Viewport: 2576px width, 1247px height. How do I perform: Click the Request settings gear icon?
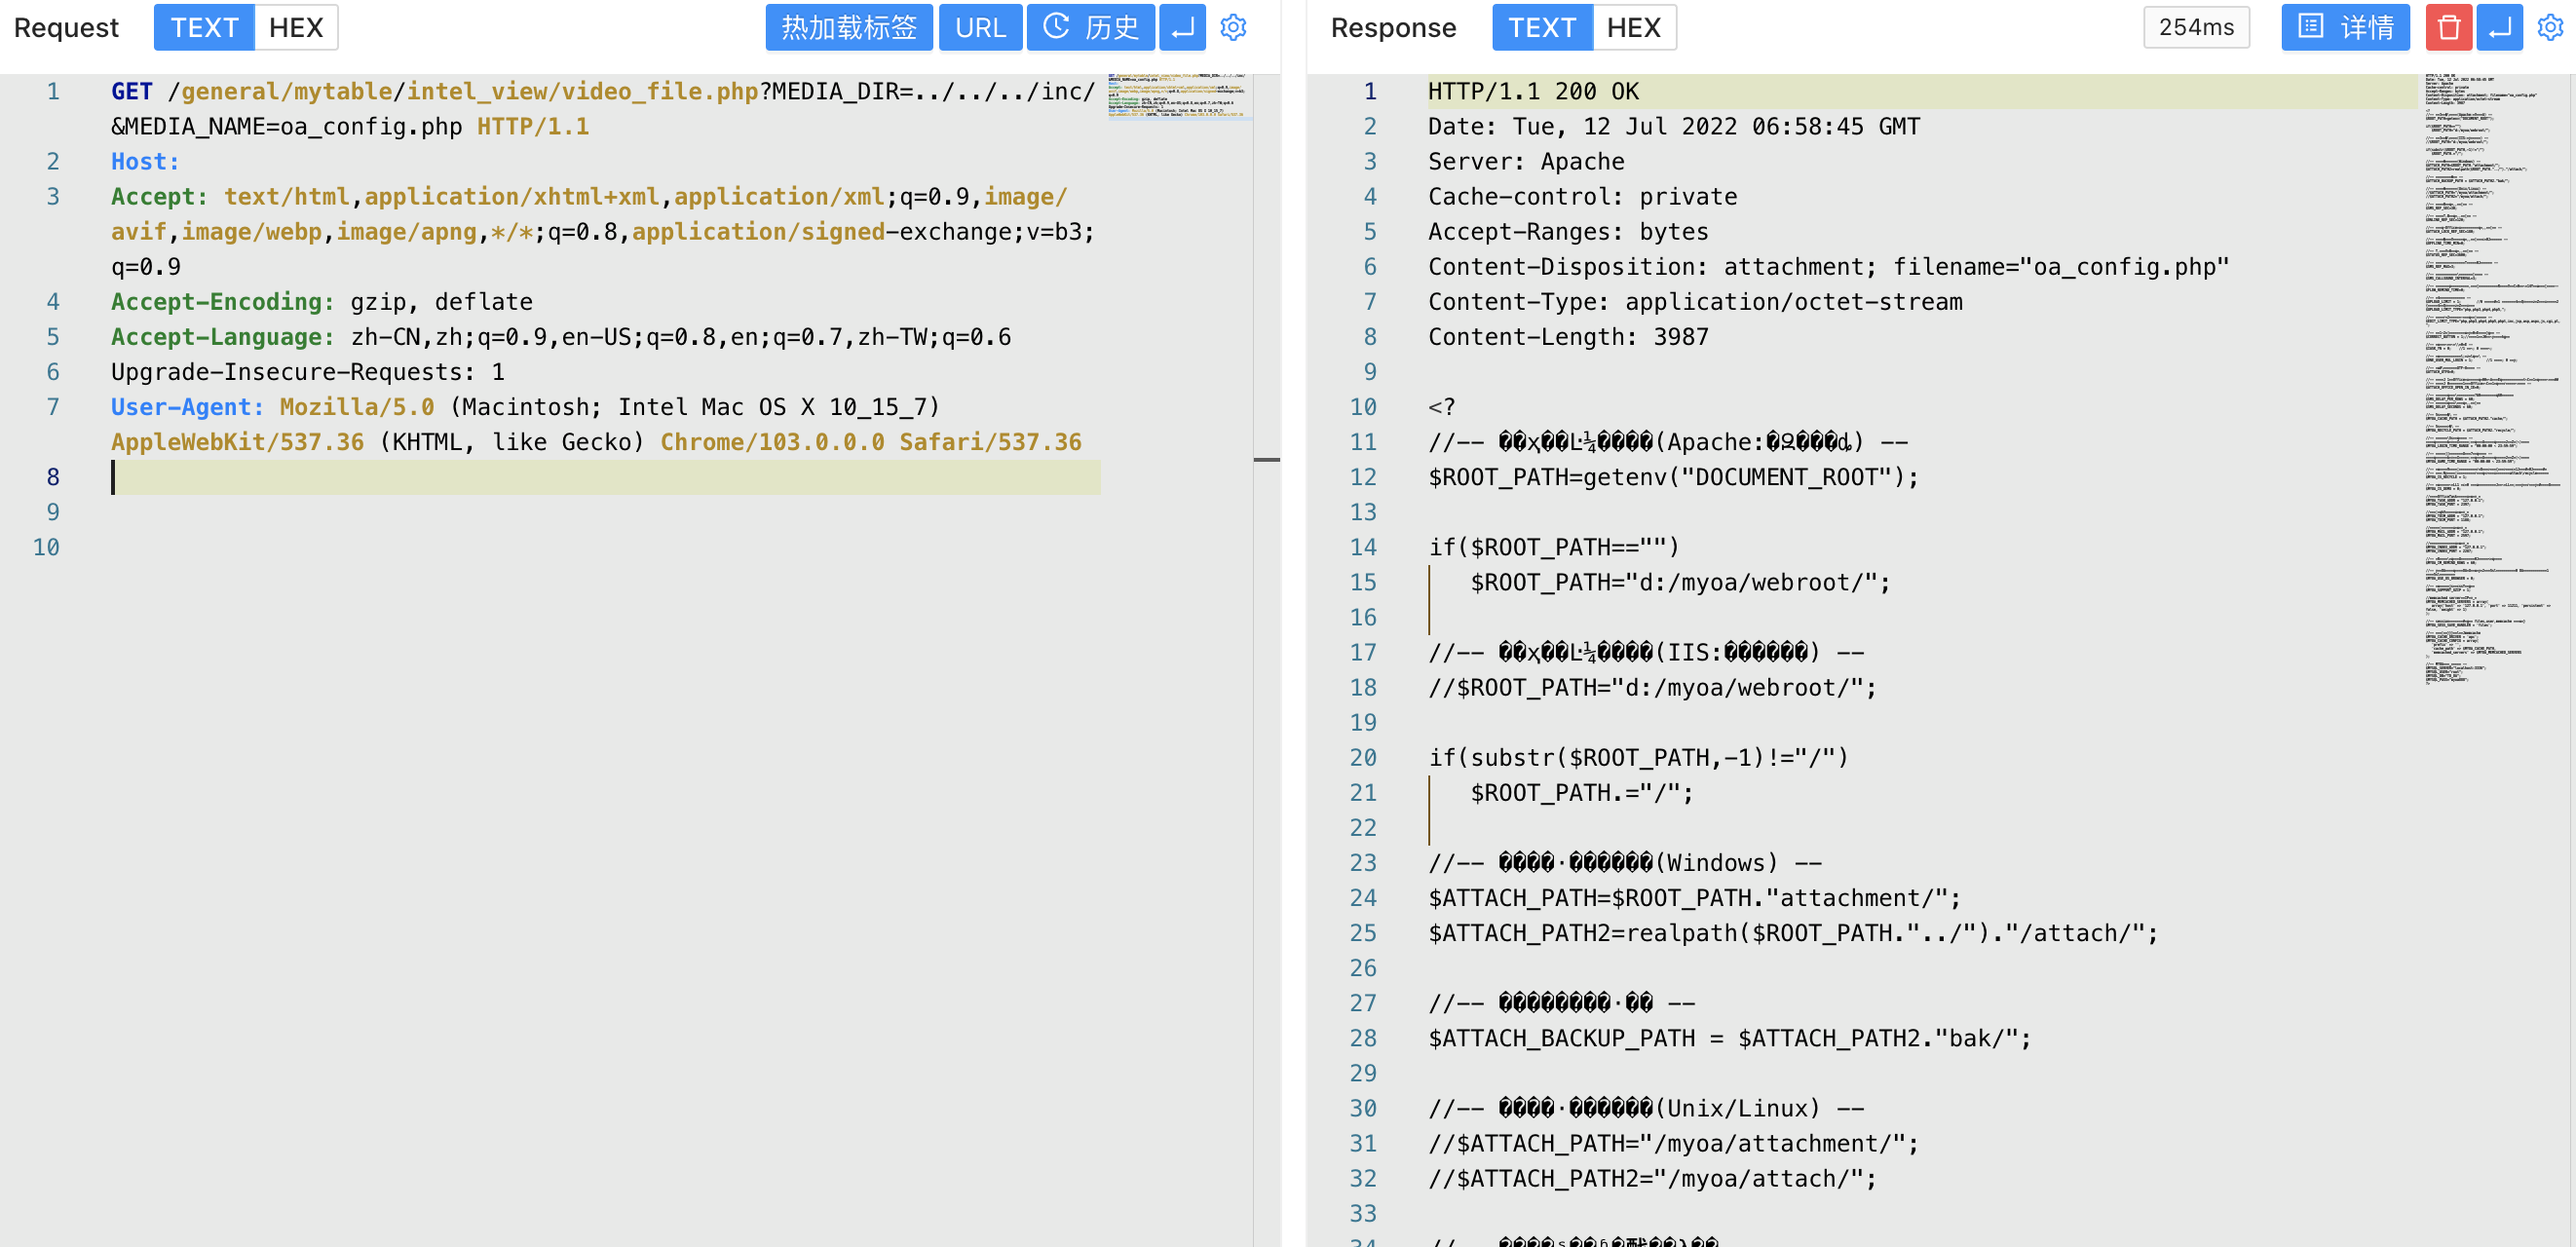[1233, 27]
